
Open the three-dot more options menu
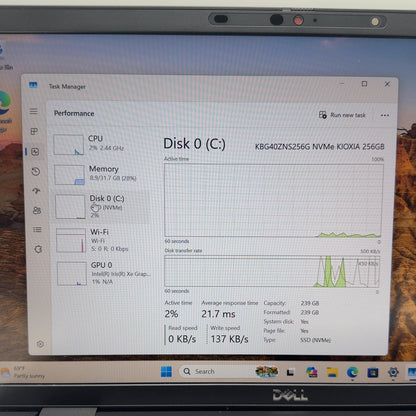(x=385, y=115)
